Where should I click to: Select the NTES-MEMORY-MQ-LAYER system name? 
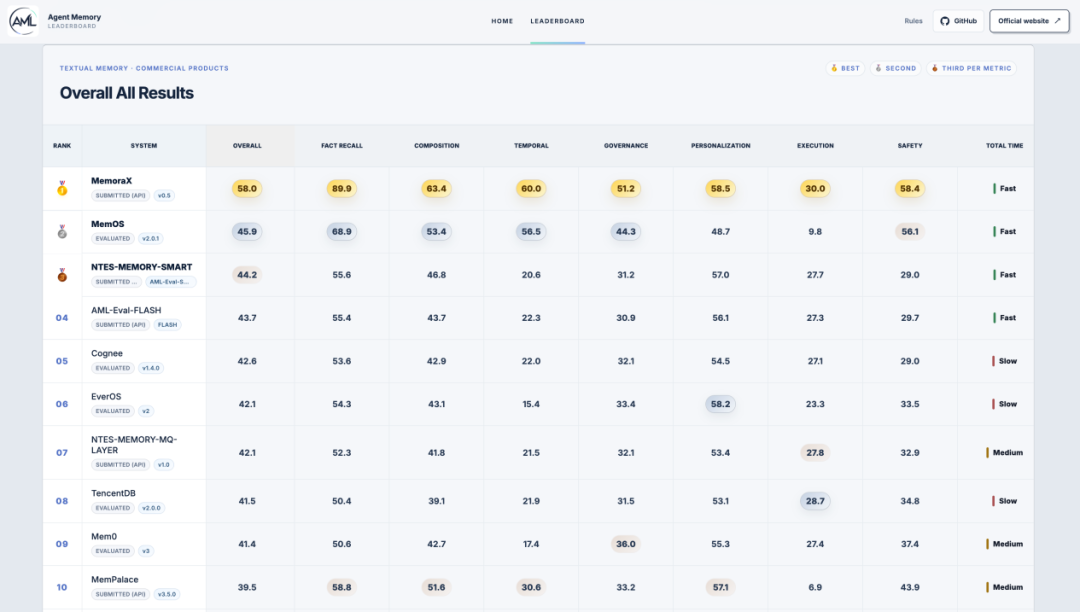pos(134,445)
